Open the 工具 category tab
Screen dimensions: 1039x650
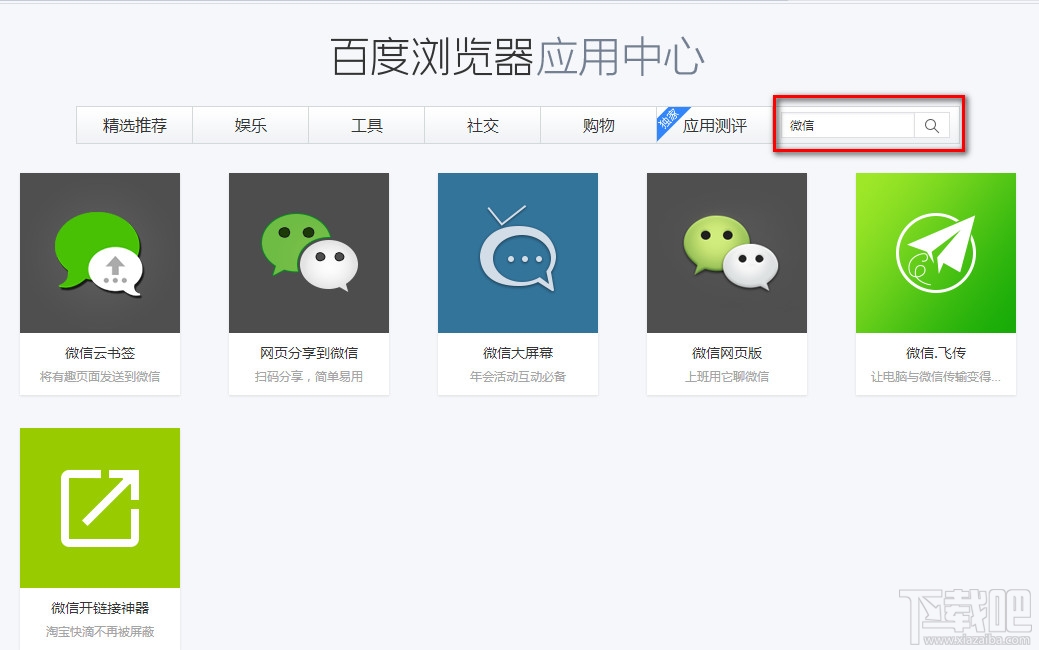click(367, 125)
